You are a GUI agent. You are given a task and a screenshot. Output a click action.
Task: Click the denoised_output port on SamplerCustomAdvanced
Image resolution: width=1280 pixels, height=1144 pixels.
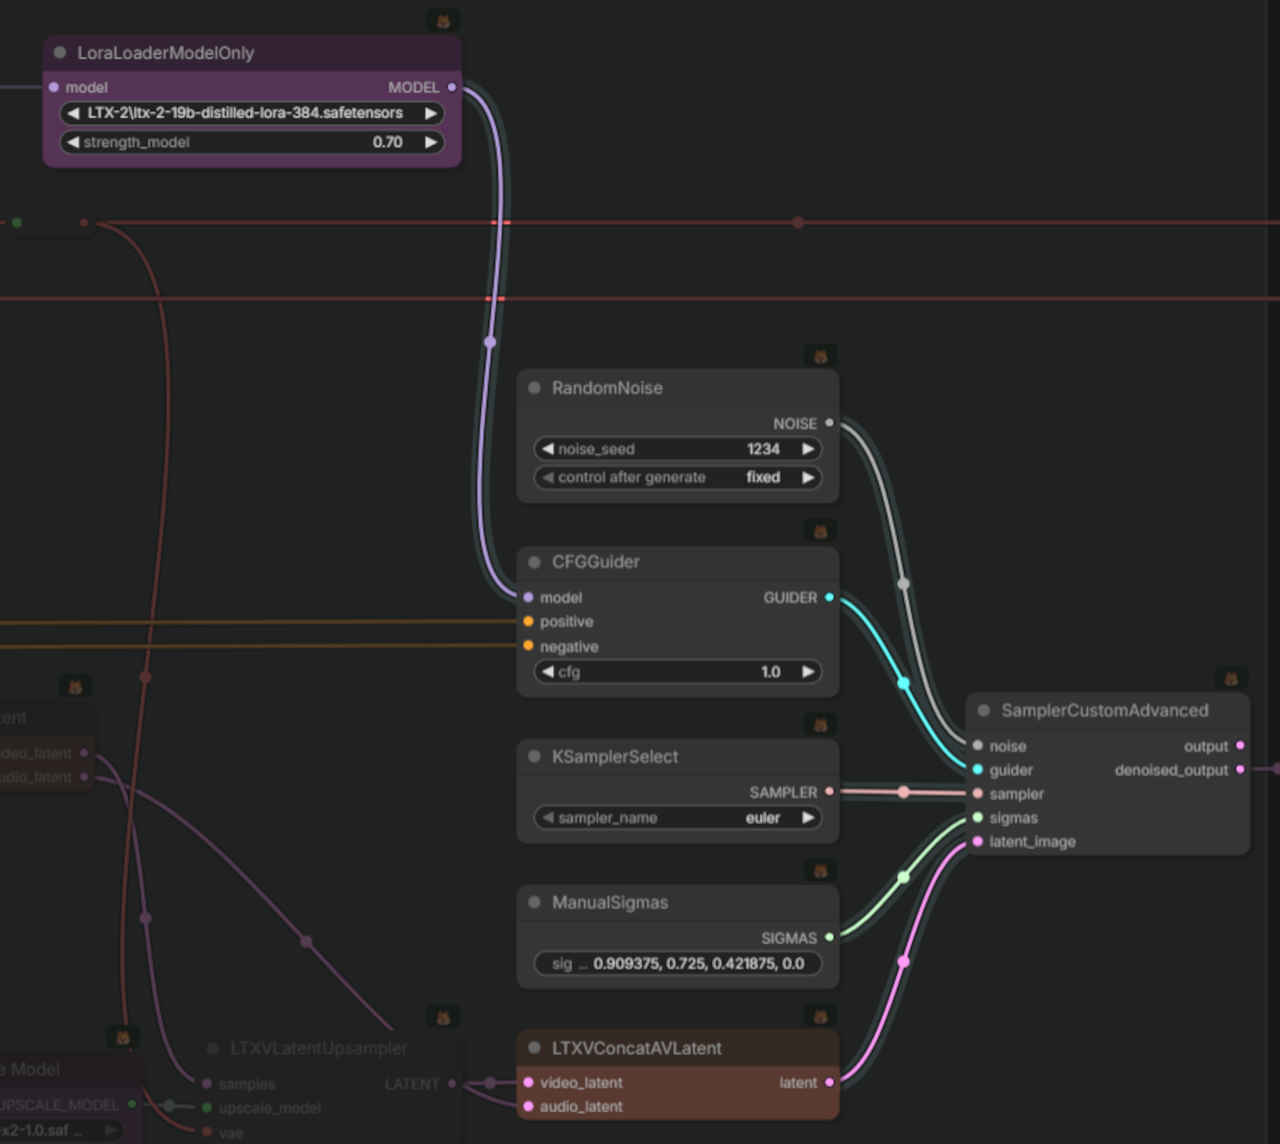tap(1240, 769)
